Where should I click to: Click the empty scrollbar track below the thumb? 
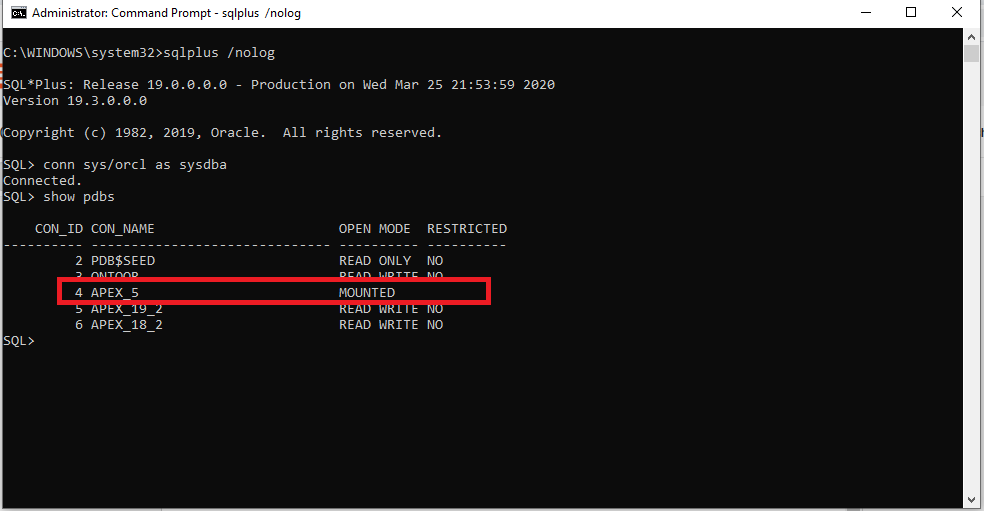click(x=971, y=300)
